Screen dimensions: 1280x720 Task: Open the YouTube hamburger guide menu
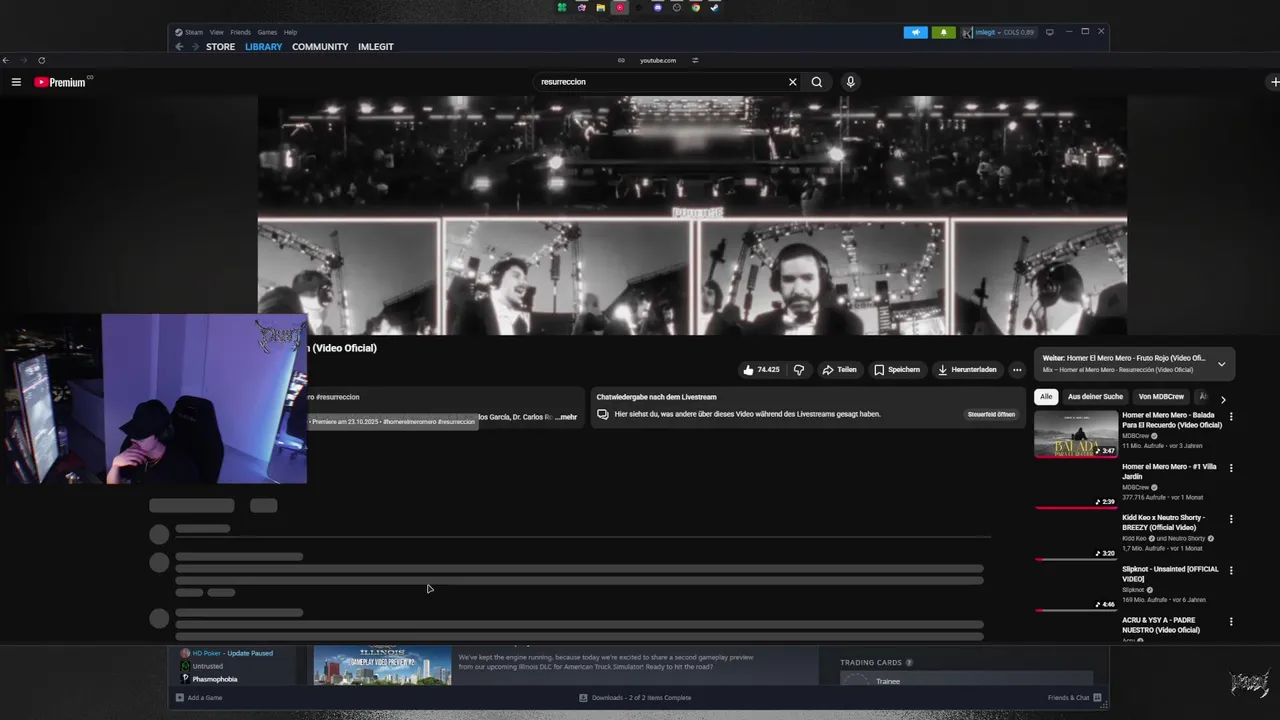pos(16,82)
